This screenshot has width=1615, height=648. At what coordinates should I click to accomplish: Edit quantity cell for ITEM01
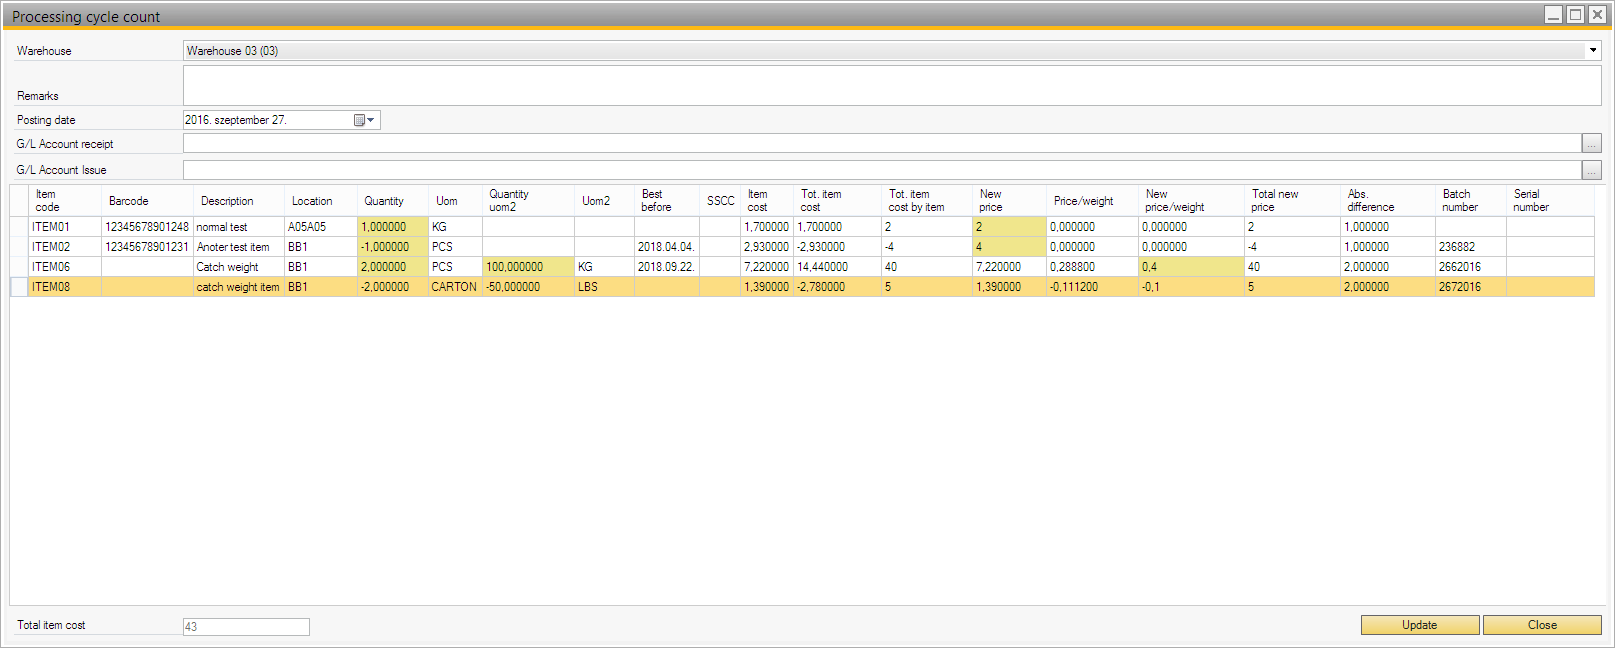(392, 227)
